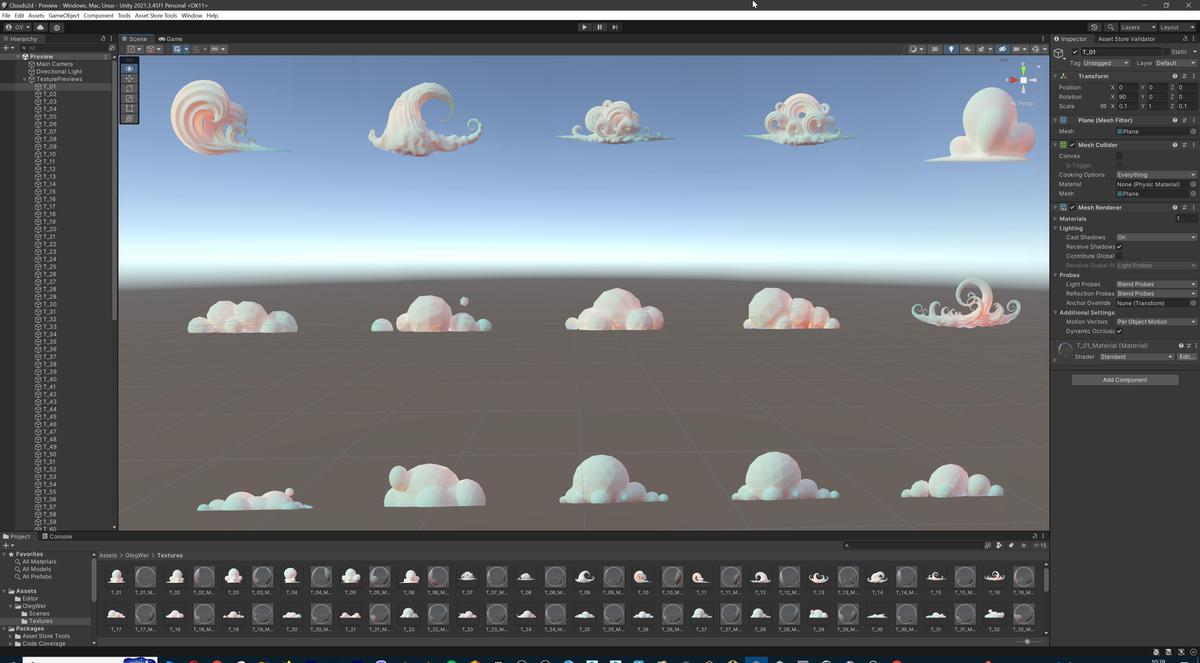The image size is (1200, 663).
Task: Select the Scale tool in the scene toolbar
Action: (x=128, y=98)
